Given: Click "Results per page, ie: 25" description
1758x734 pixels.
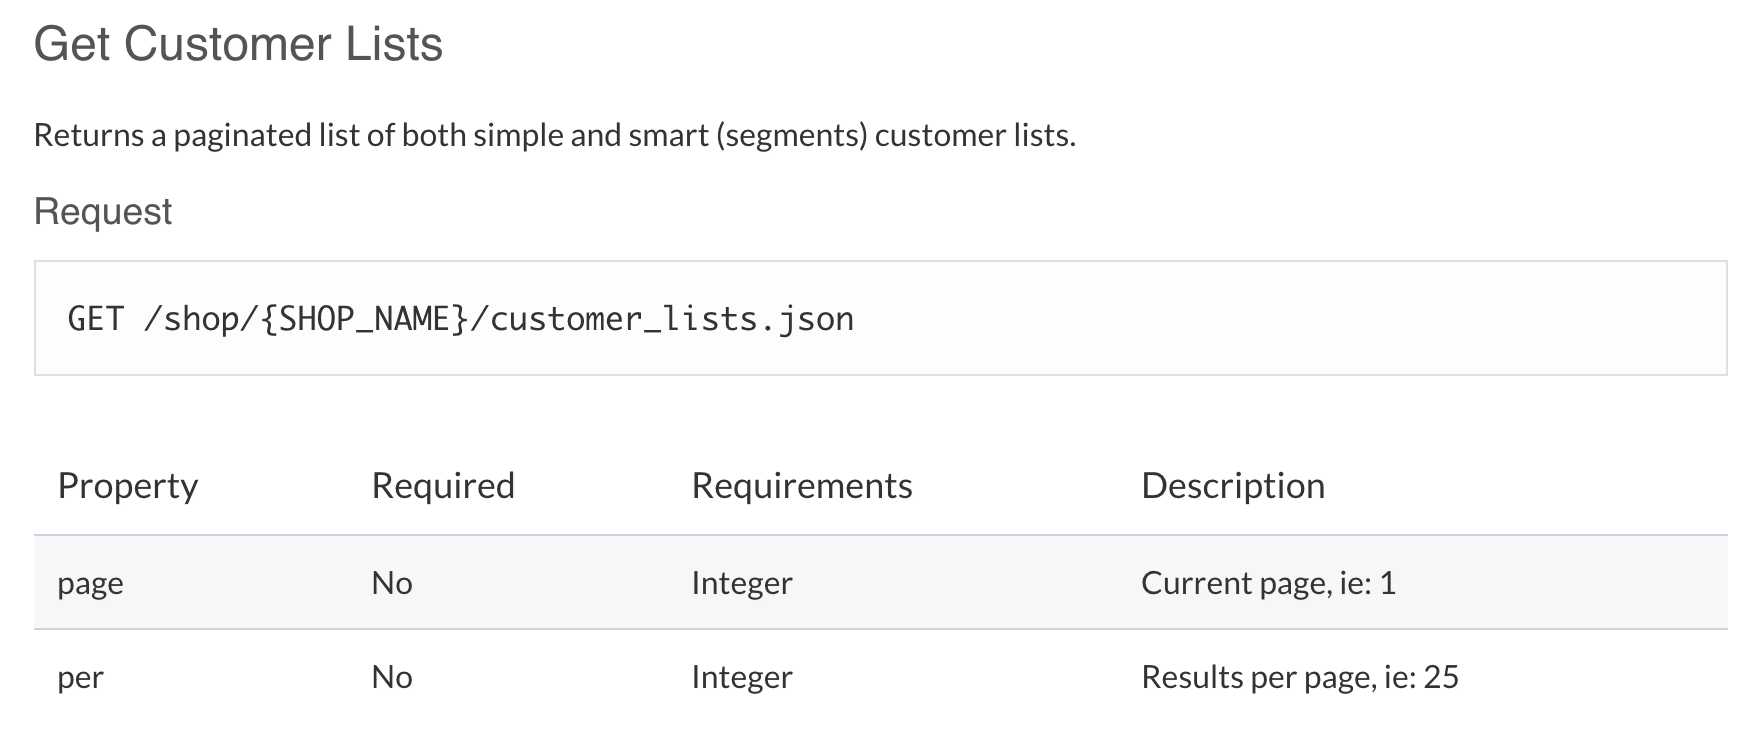Looking at the screenshot, I should pyautogui.click(x=1300, y=678).
